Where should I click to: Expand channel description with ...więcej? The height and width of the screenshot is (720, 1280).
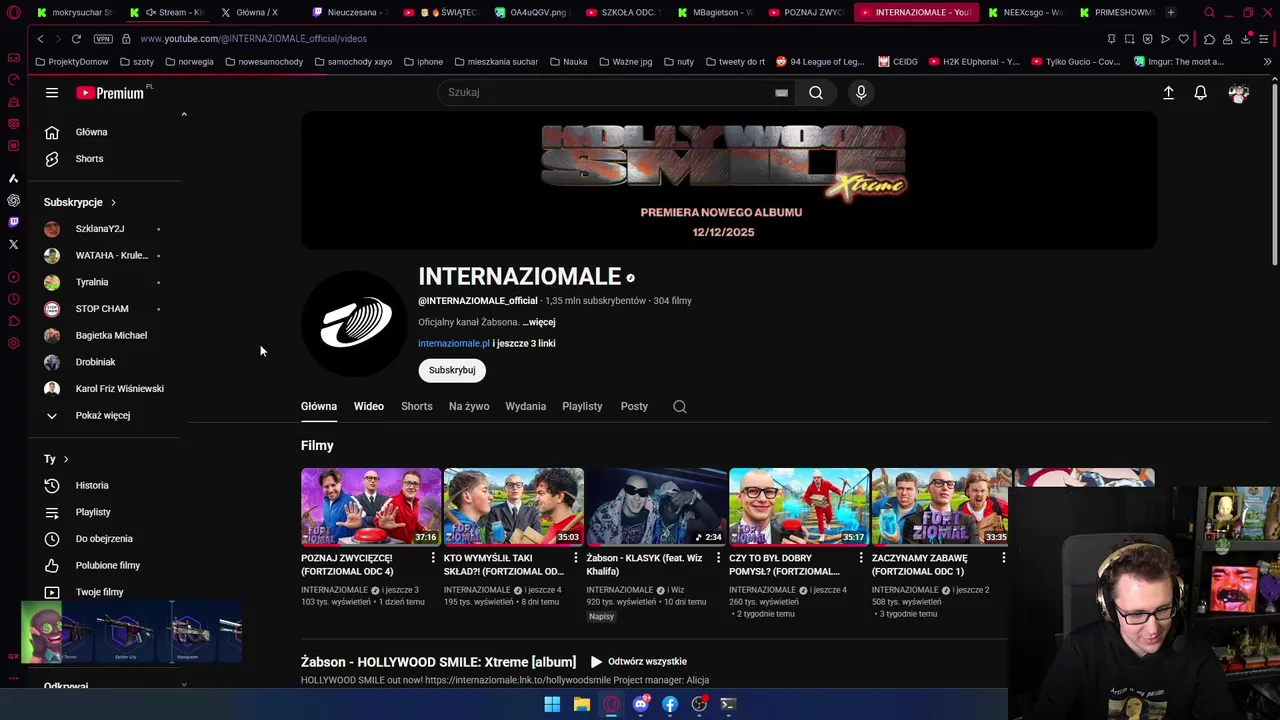[x=538, y=322]
